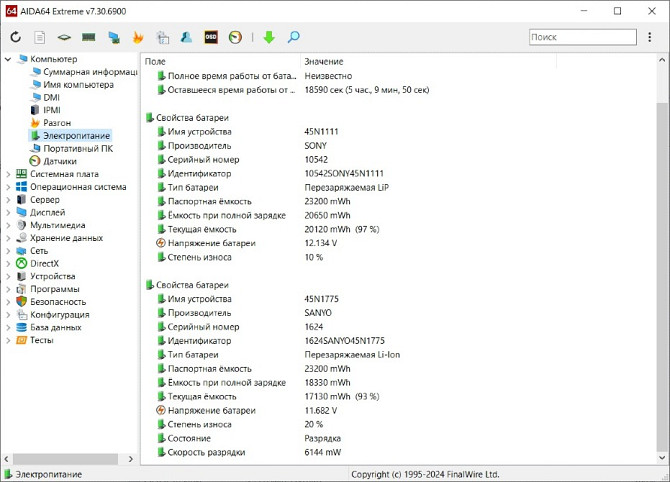Select Суммарная информация in tree
The height and width of the screenshot is (482, 670).
coord(90,72)
